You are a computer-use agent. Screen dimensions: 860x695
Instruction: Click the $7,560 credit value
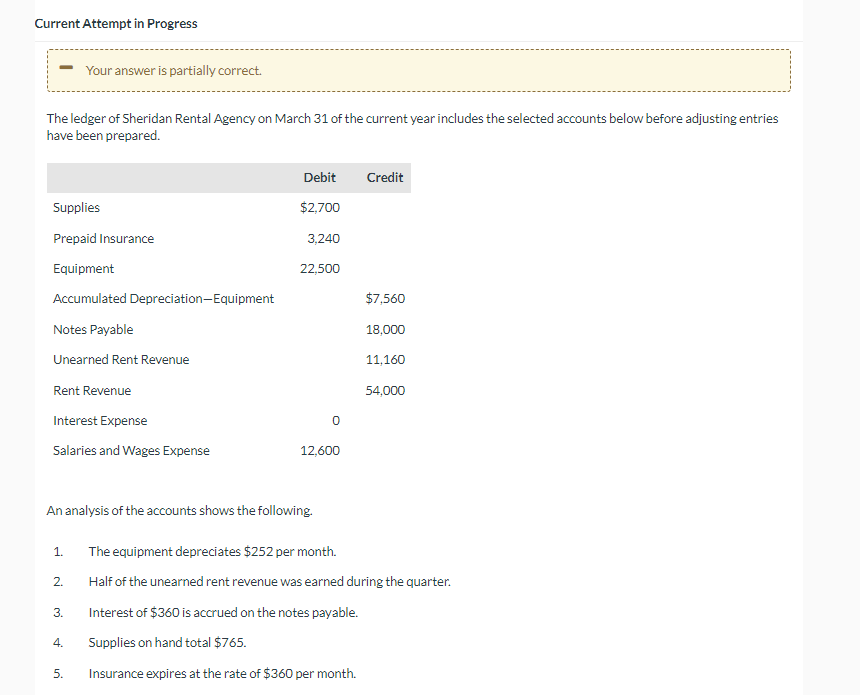pos(385,299)
